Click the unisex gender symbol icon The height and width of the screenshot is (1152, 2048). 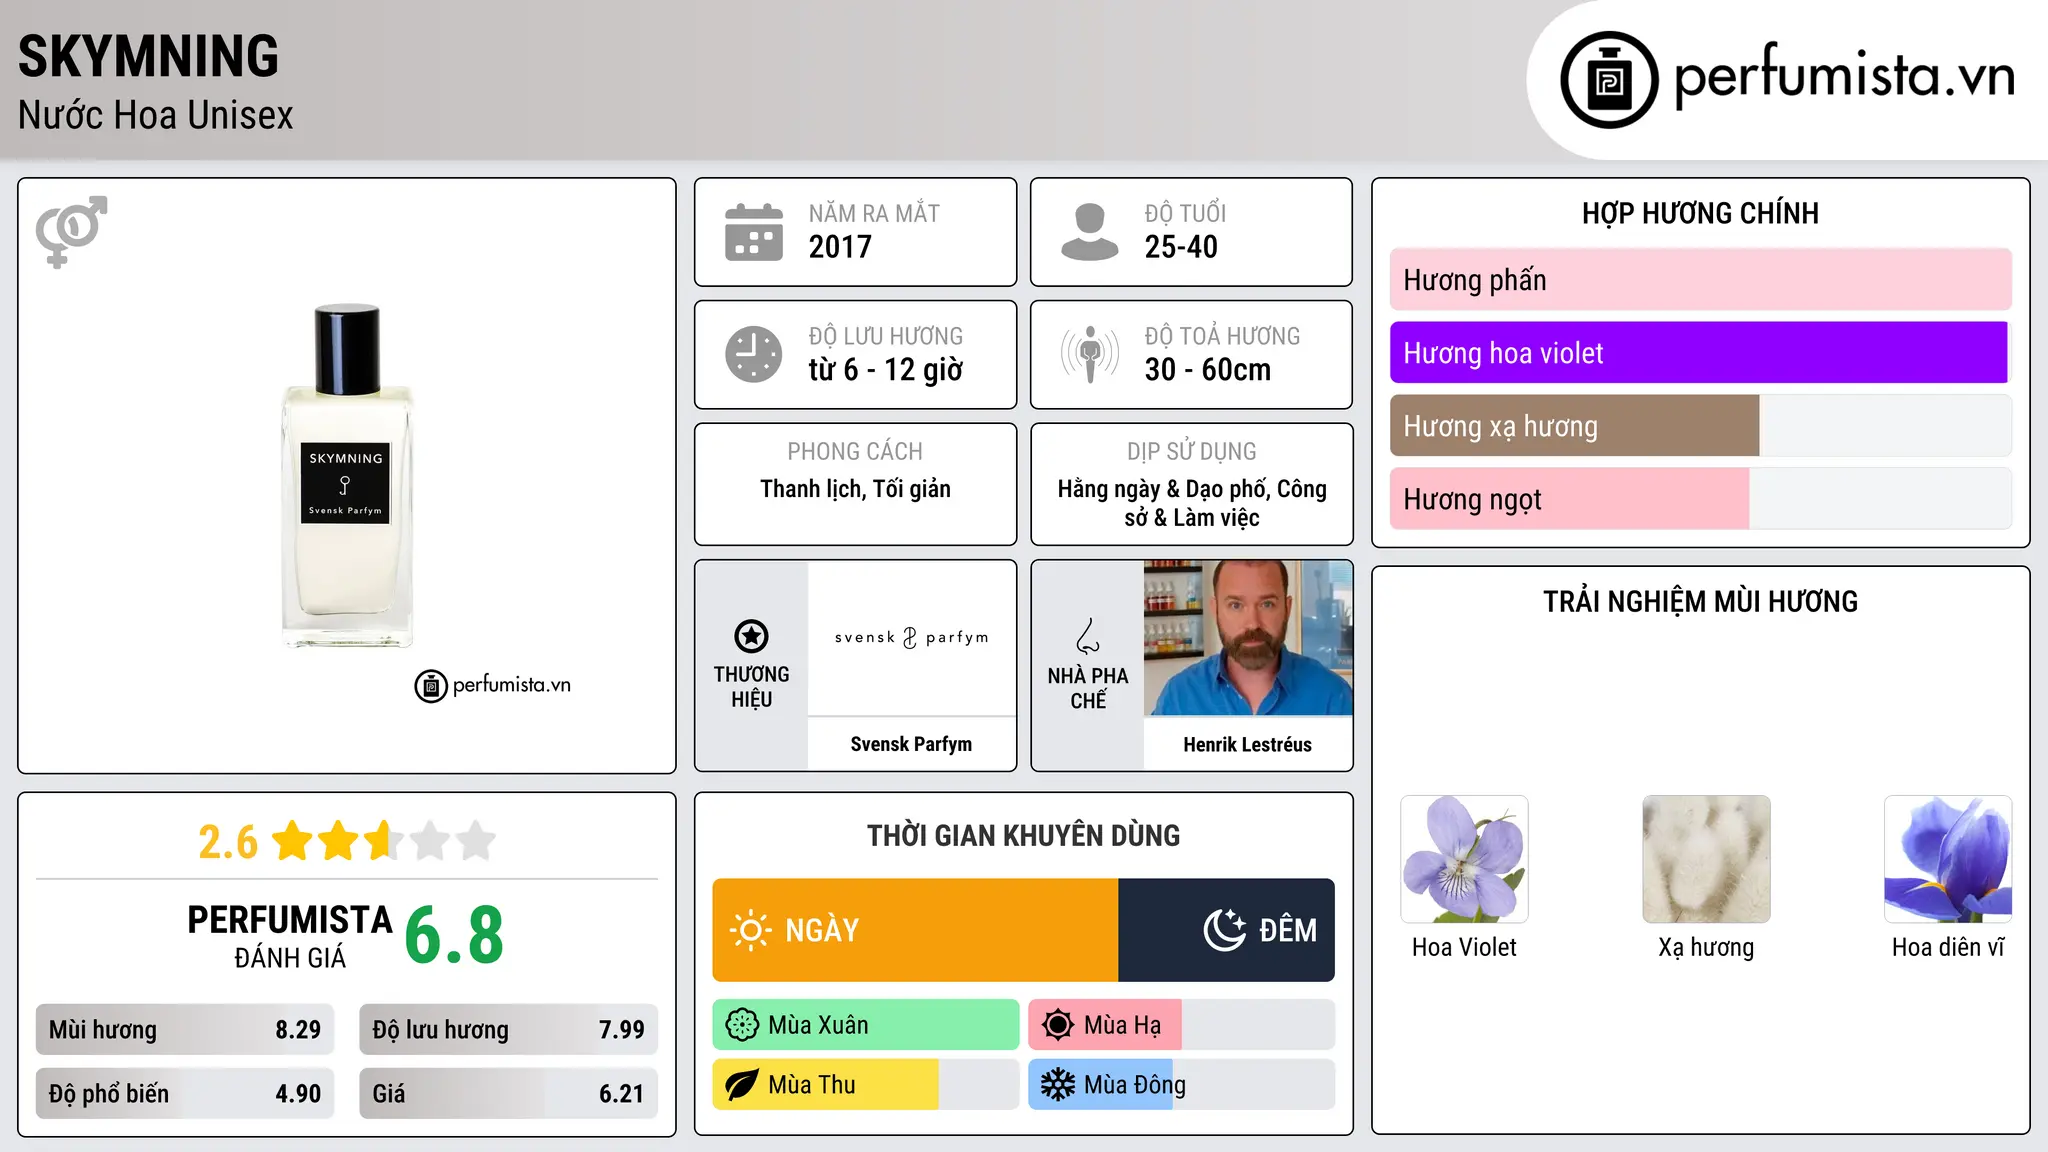click(71, 231)
